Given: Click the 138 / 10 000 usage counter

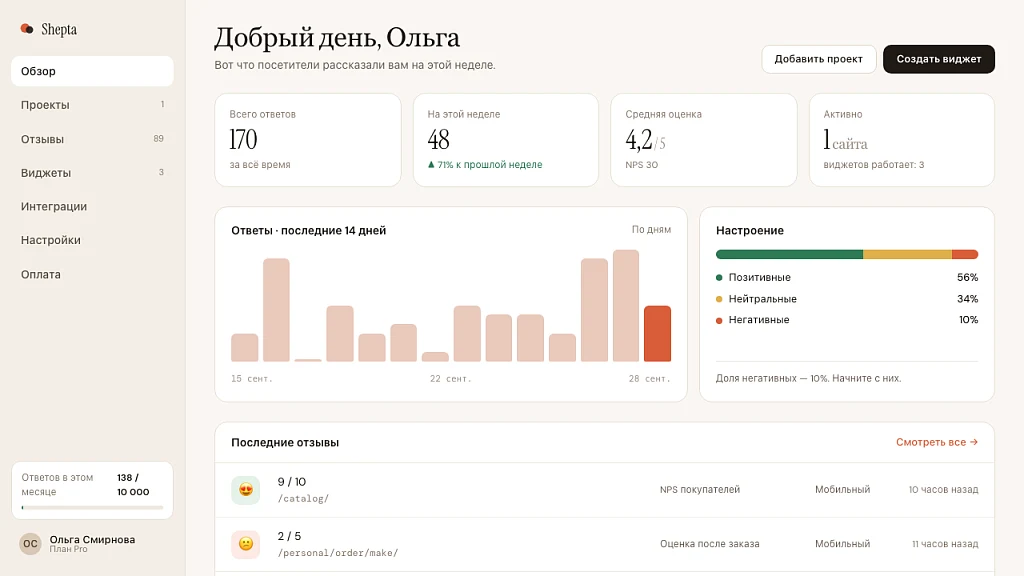Looking at the screenshot, I should coord(133,485).
